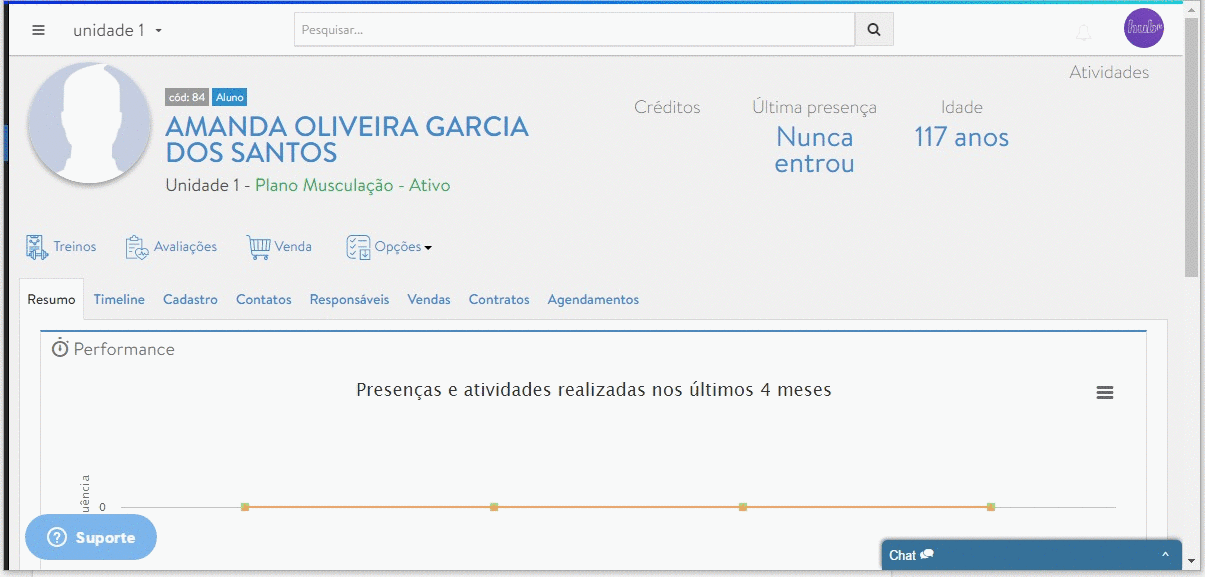Open the Venda shopping cart icon

257,245
